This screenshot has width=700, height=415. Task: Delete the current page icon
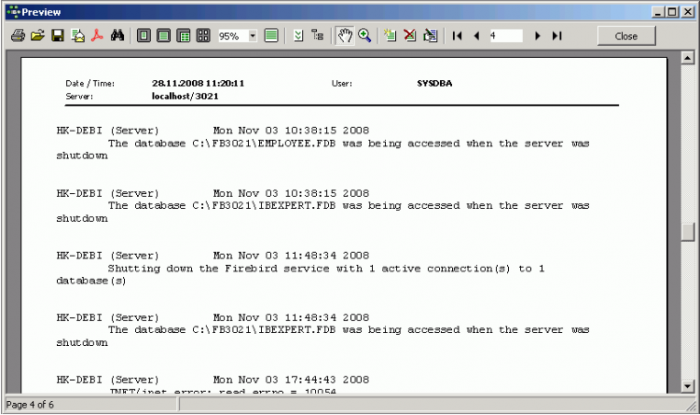(410, 36)
